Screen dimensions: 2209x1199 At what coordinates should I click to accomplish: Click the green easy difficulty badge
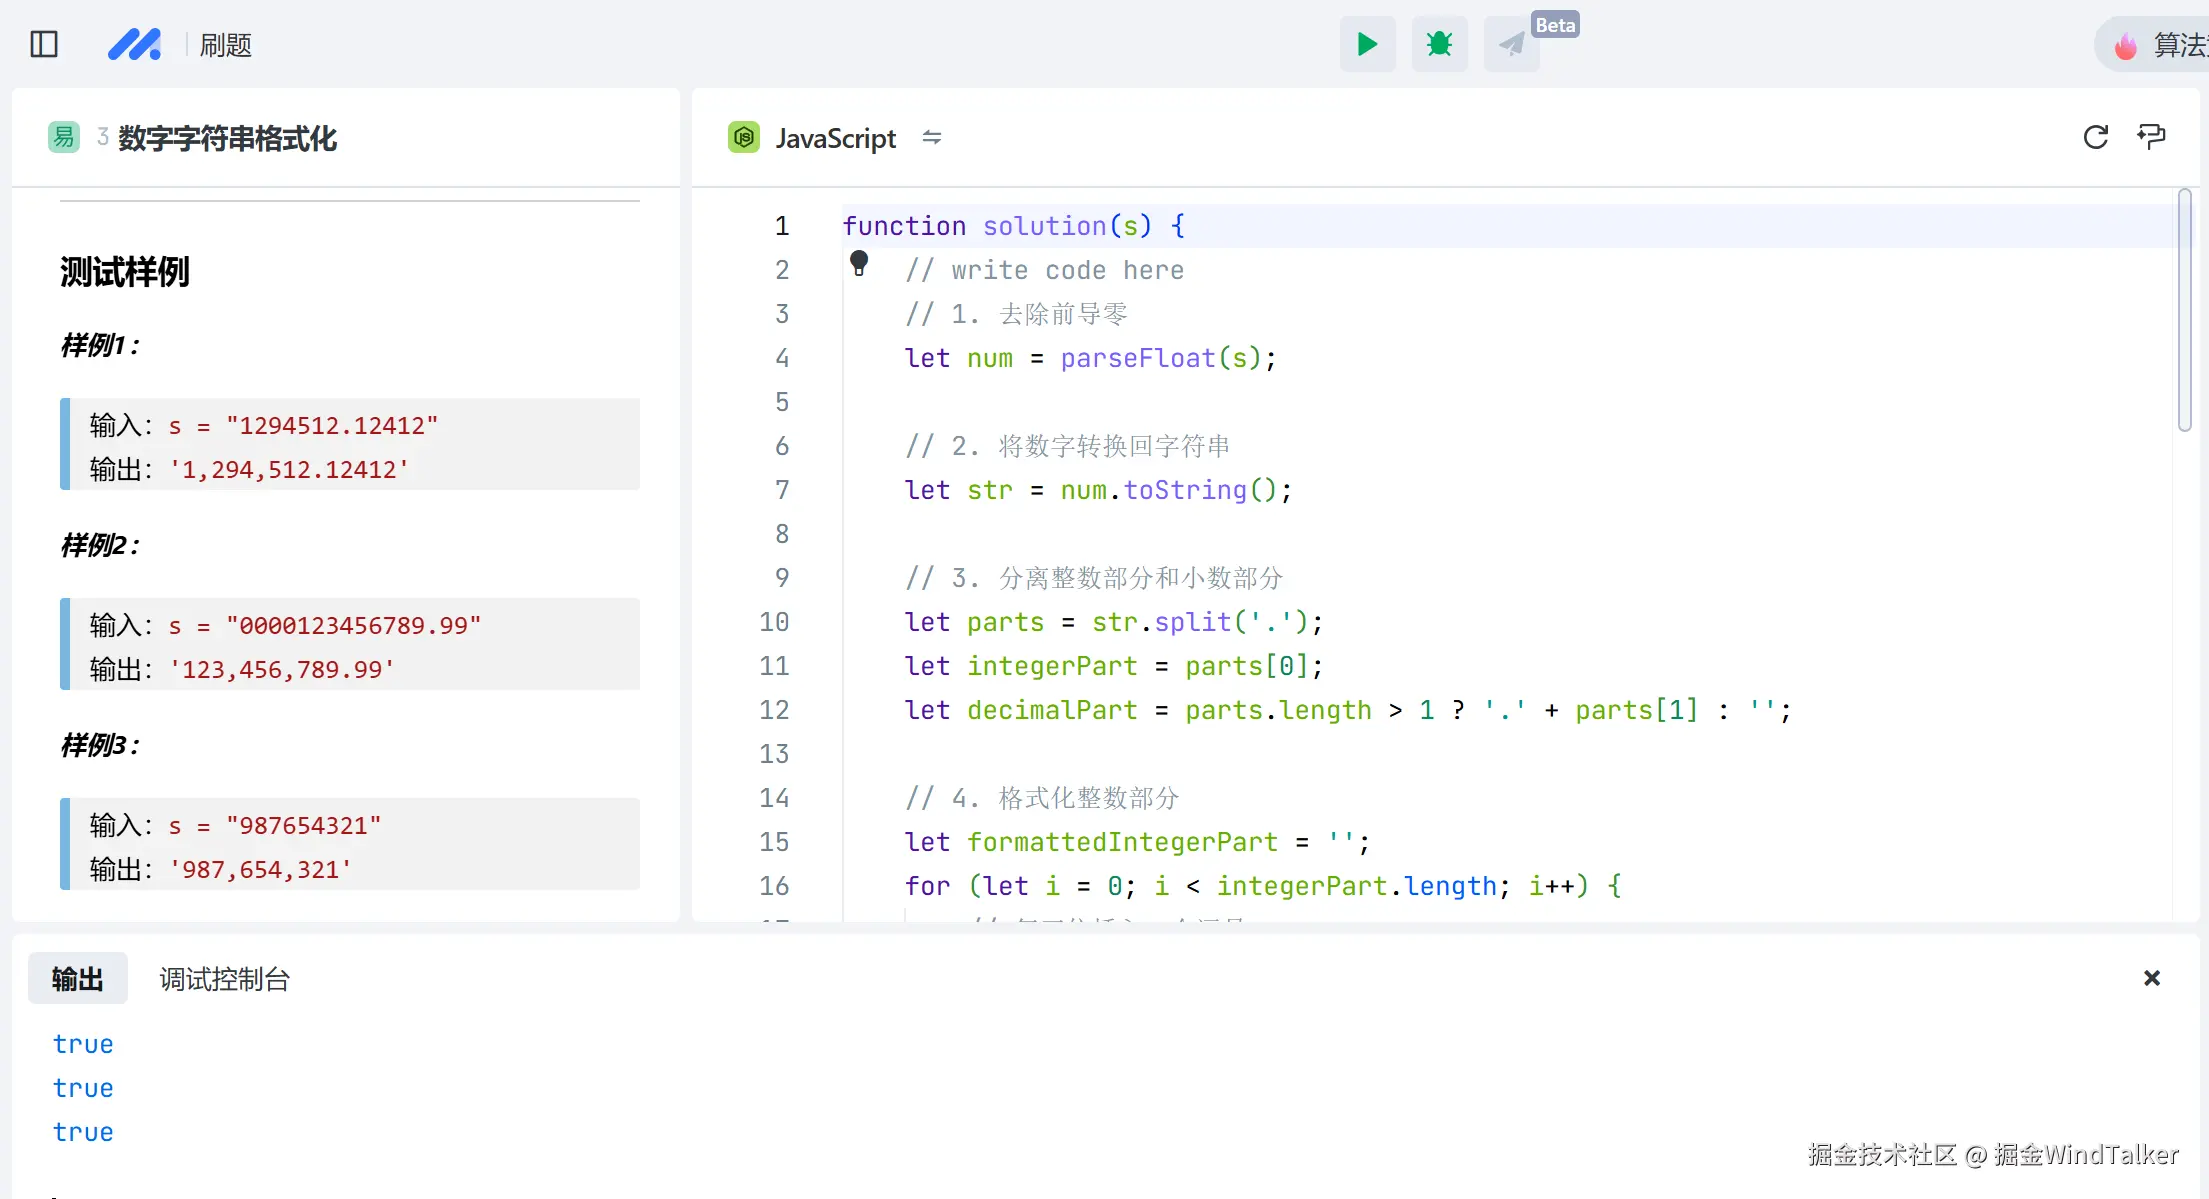point(64,137)
